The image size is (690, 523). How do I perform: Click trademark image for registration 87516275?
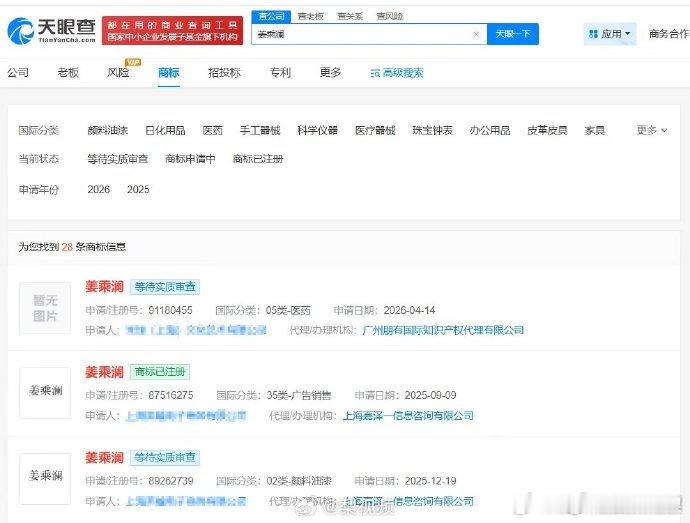point(45,393)
